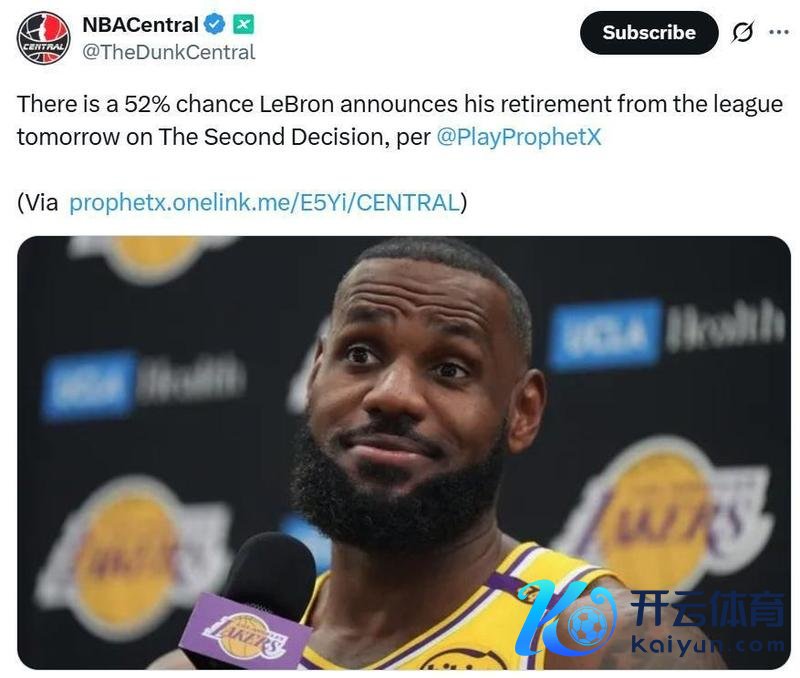
Task: Click the green ProphetX affiliate badge
Action: [244, 24]
